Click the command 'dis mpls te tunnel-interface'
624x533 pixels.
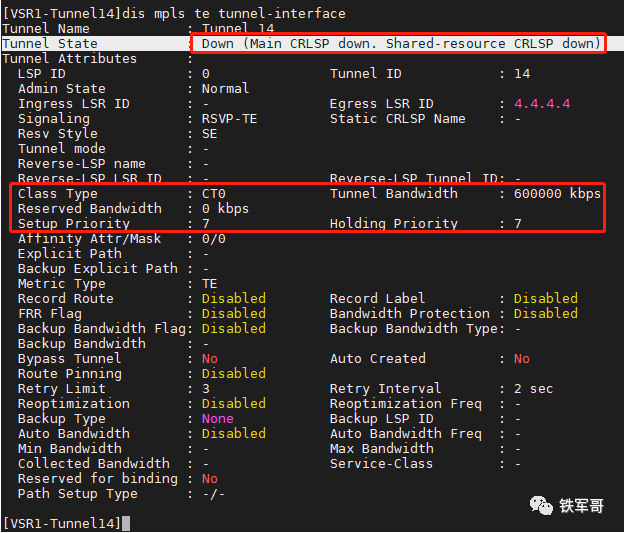pos(234,14)
